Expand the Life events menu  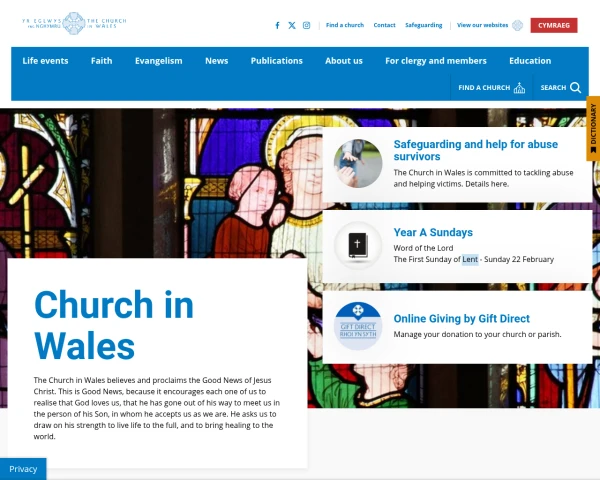(x=45, y=60)
